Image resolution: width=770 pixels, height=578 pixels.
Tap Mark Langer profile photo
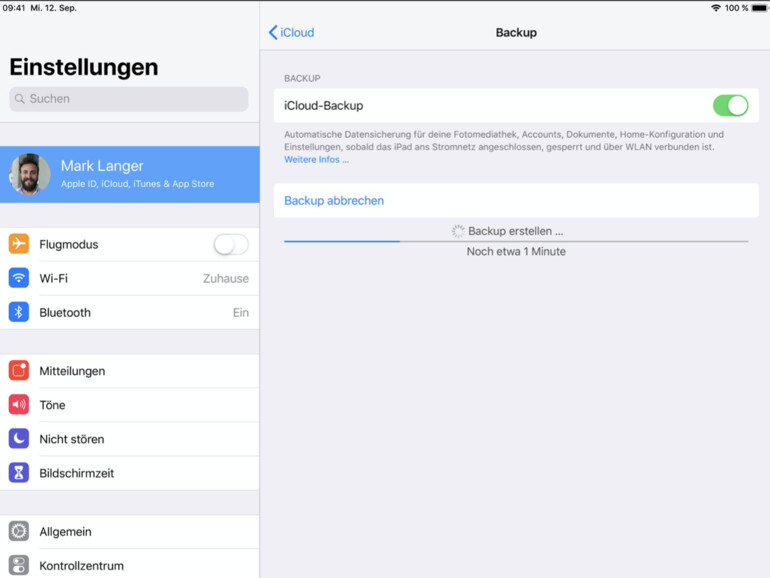coord(29,174)
